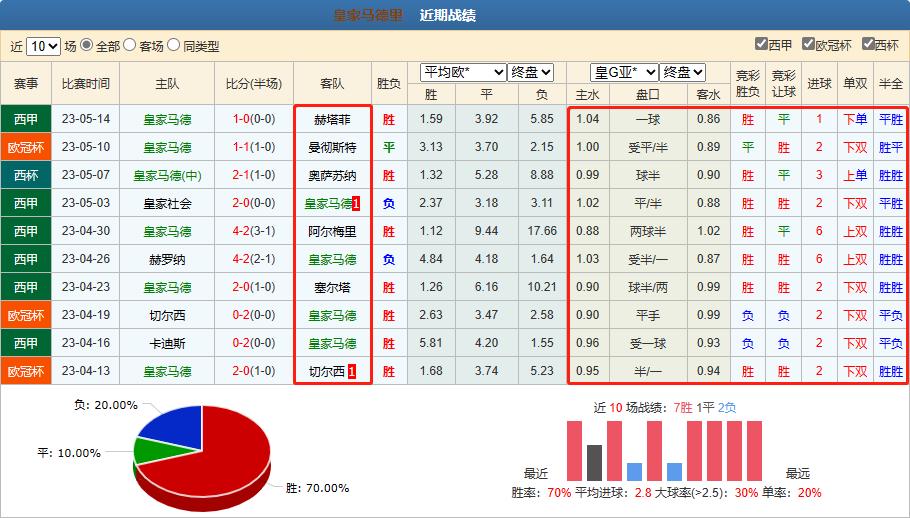The height and width of the screenshot is (518, 910).
Task: Click home team 切尔西 on 23-04-19 row
Action: point(167,316)
